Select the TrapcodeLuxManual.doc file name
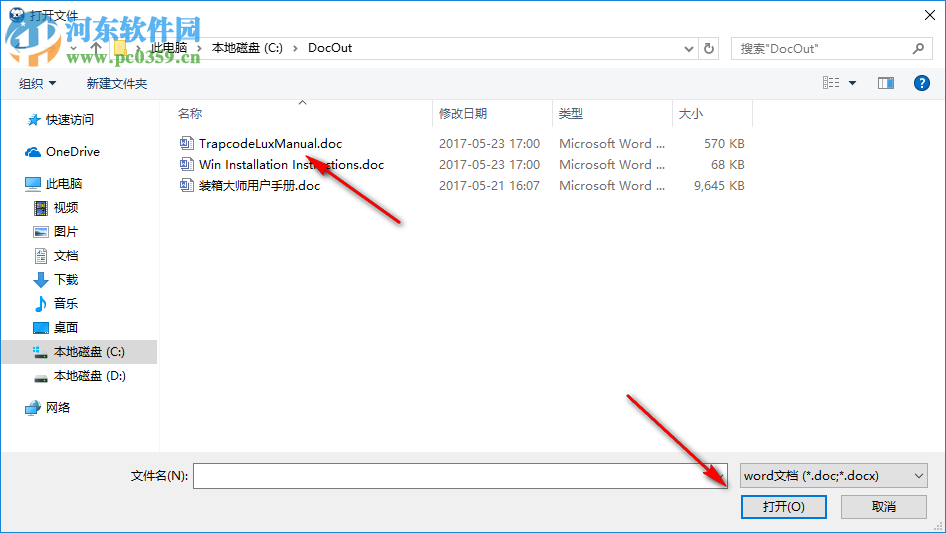946x533 pixels. [x=270, y=144]
